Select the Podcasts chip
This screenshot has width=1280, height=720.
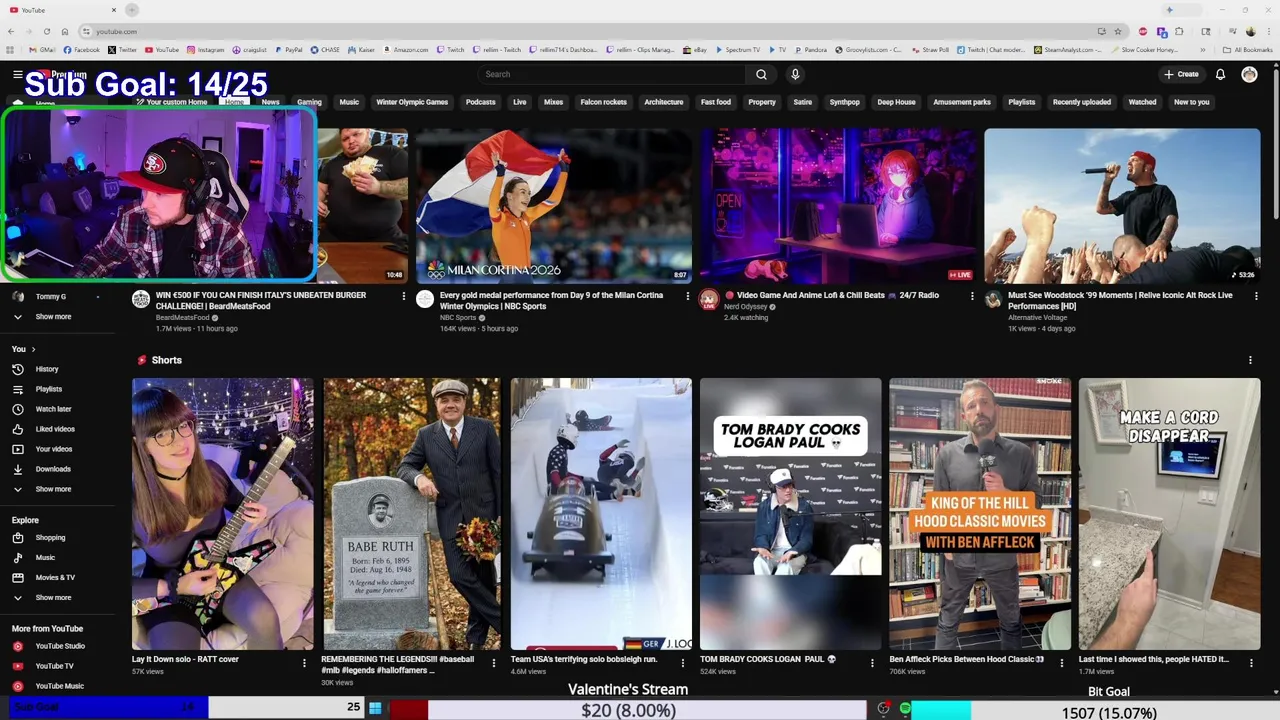point(480,102)
